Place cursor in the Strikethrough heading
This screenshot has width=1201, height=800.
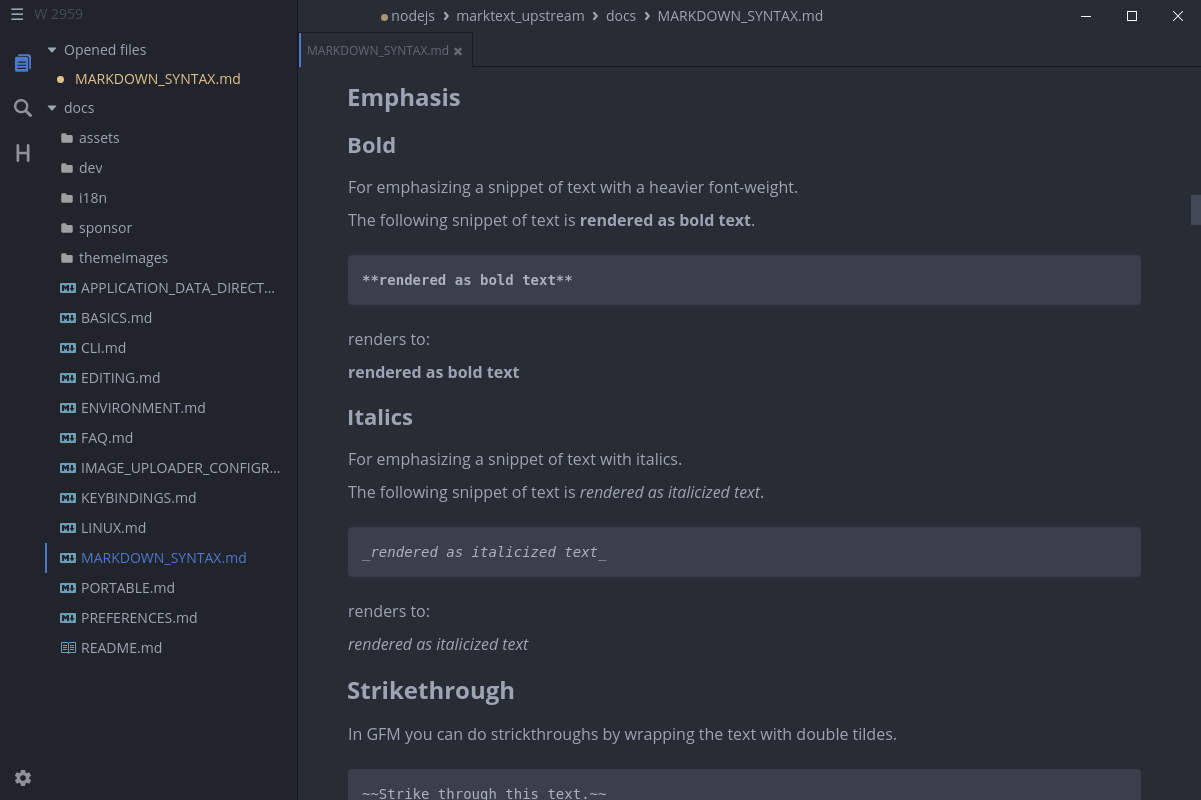point(431,691)
